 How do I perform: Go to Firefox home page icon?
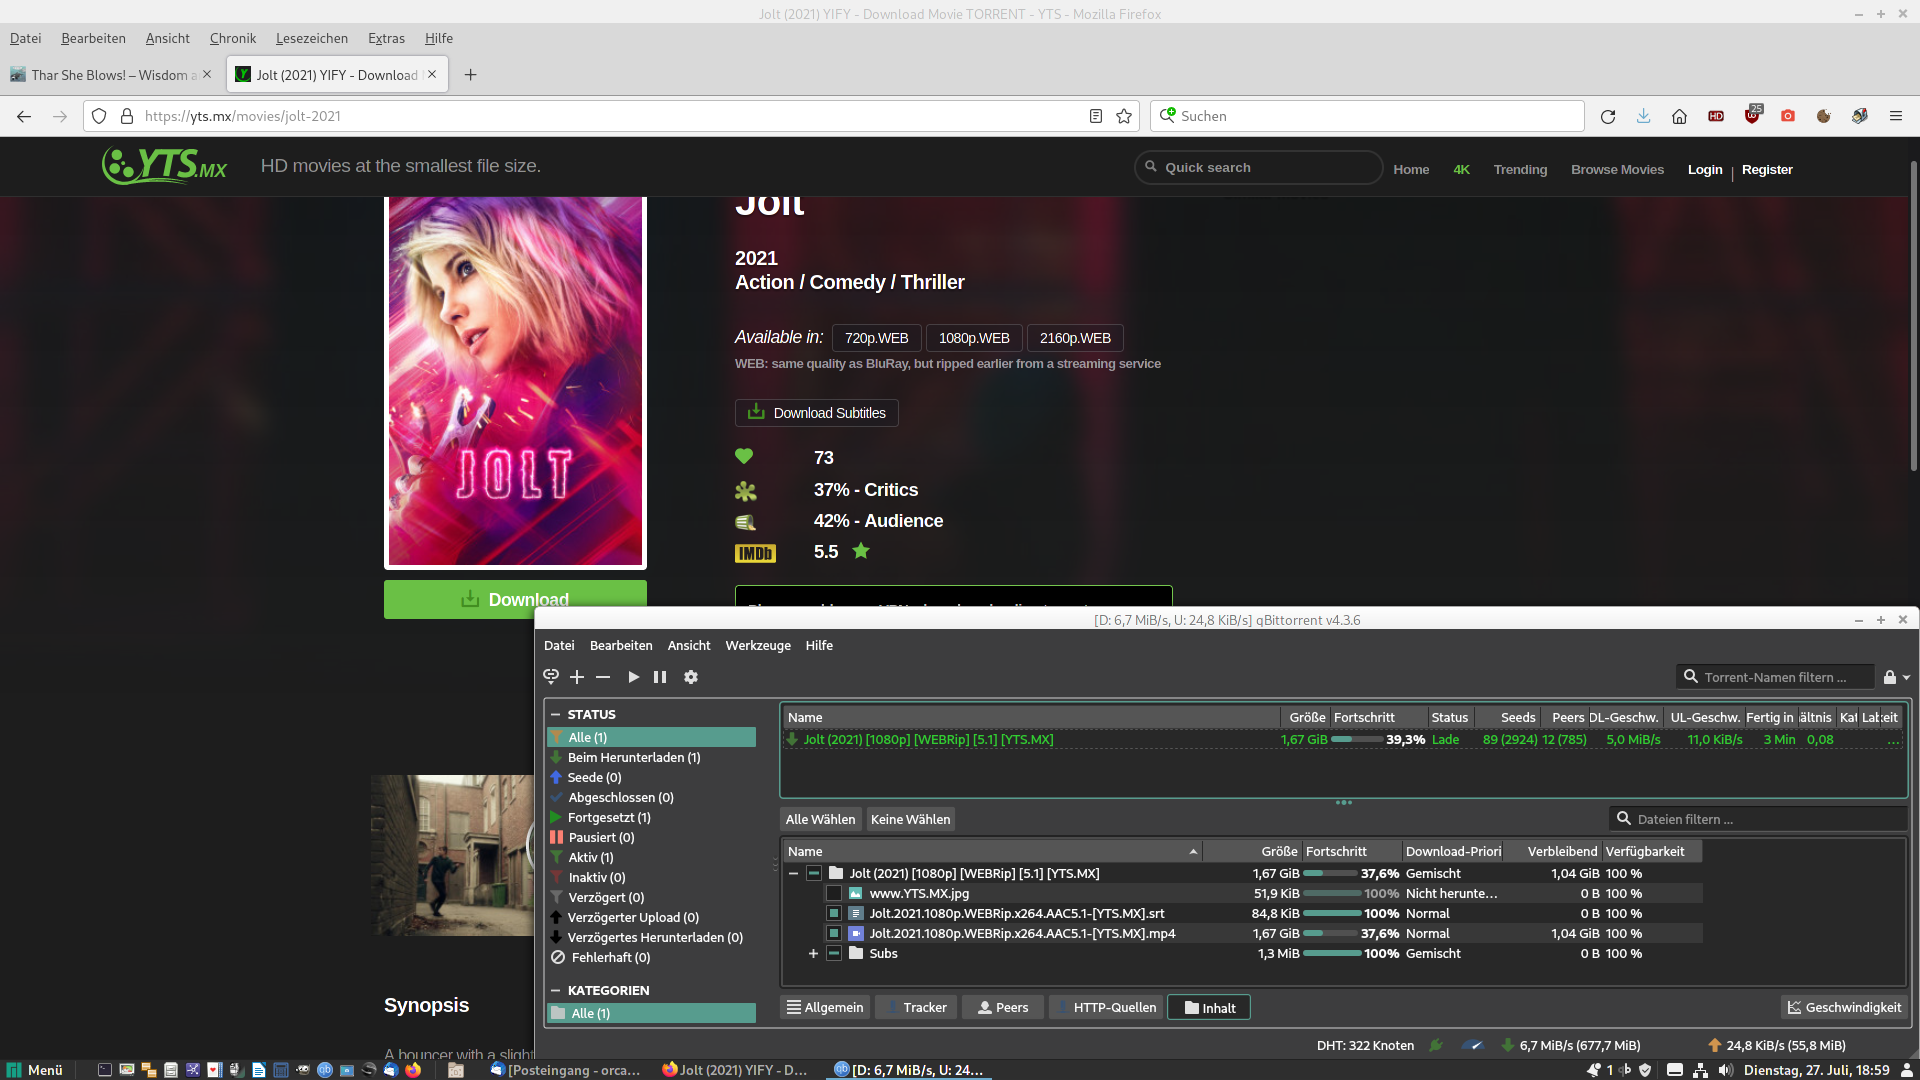(x=1679, y=116)
